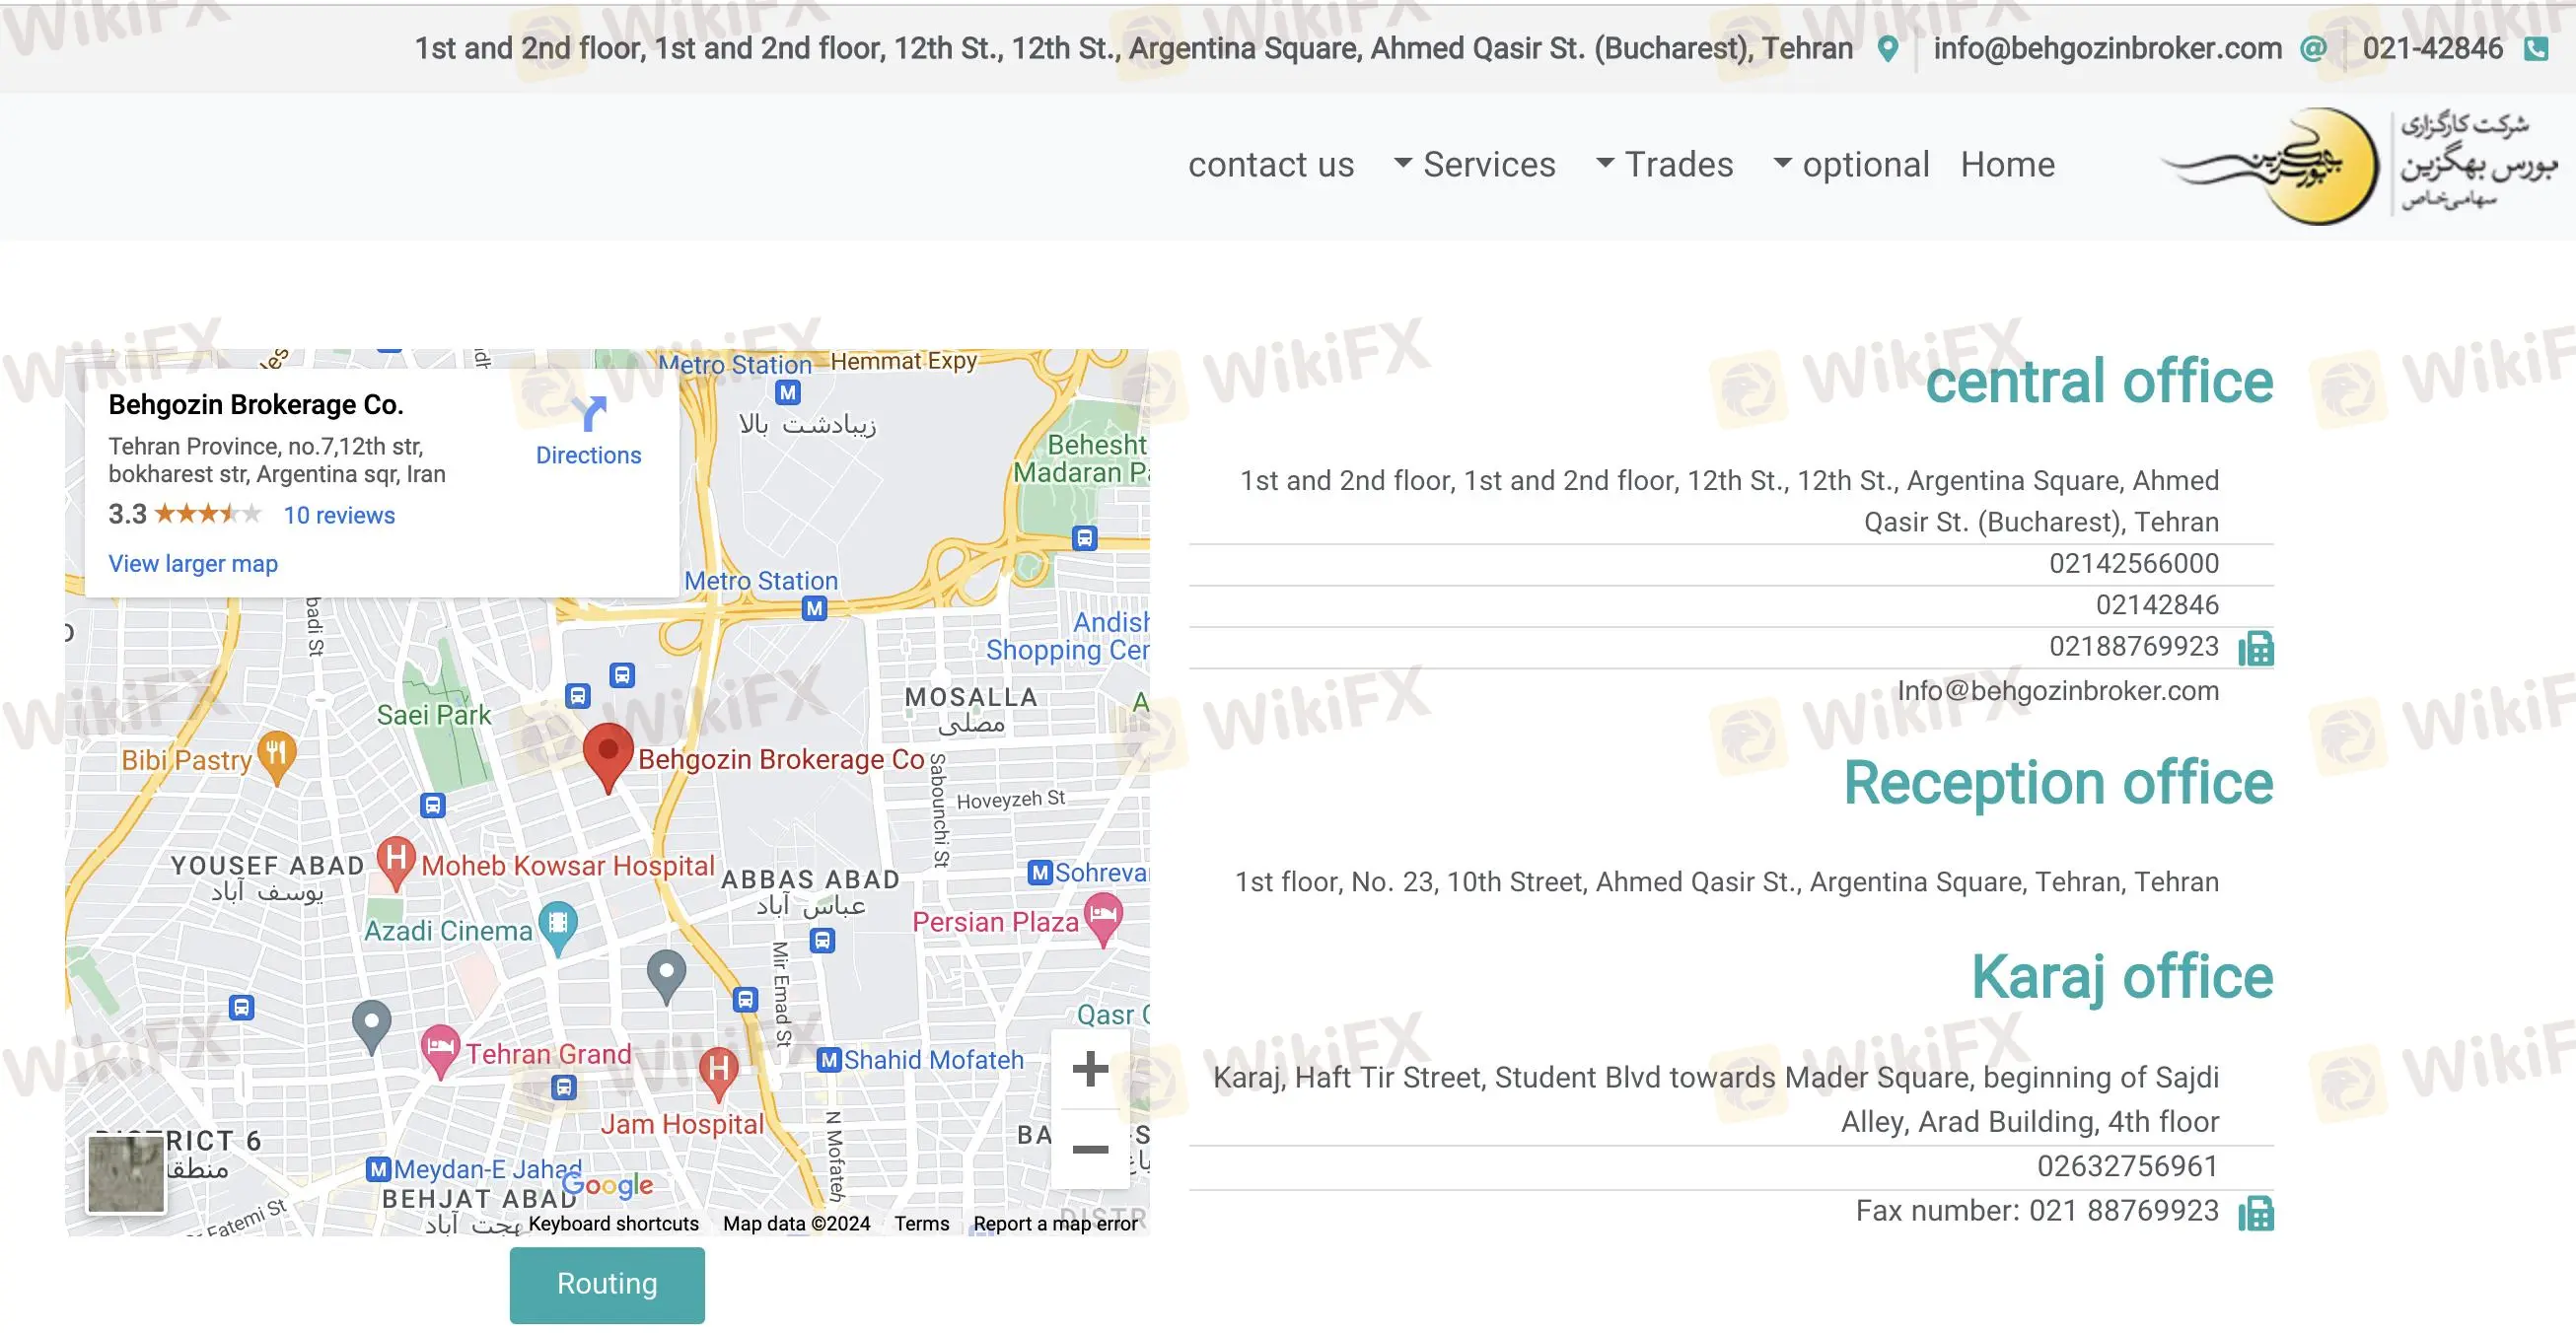Switch to satellite view thumbnail
Image resolution: width=2576 pixels, height=1333 pixels.
[x=126, y=1175]
